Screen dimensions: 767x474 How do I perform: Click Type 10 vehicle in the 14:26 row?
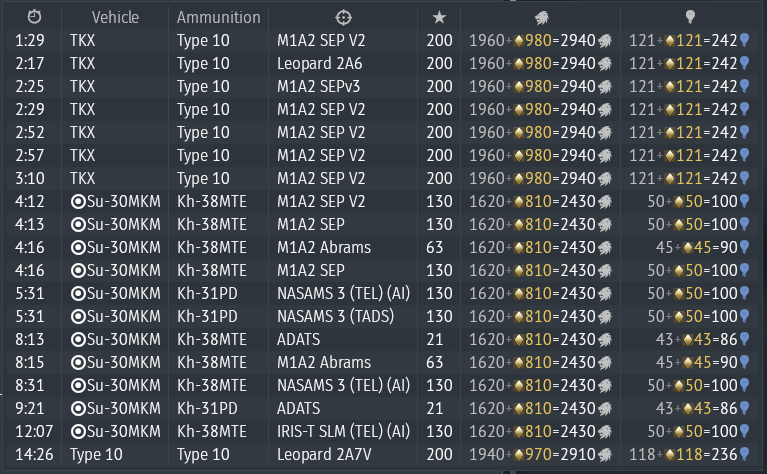(x=96, y=454)
